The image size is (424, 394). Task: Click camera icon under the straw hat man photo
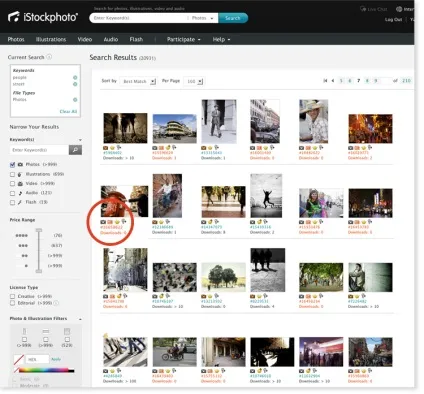coord(302,148)
